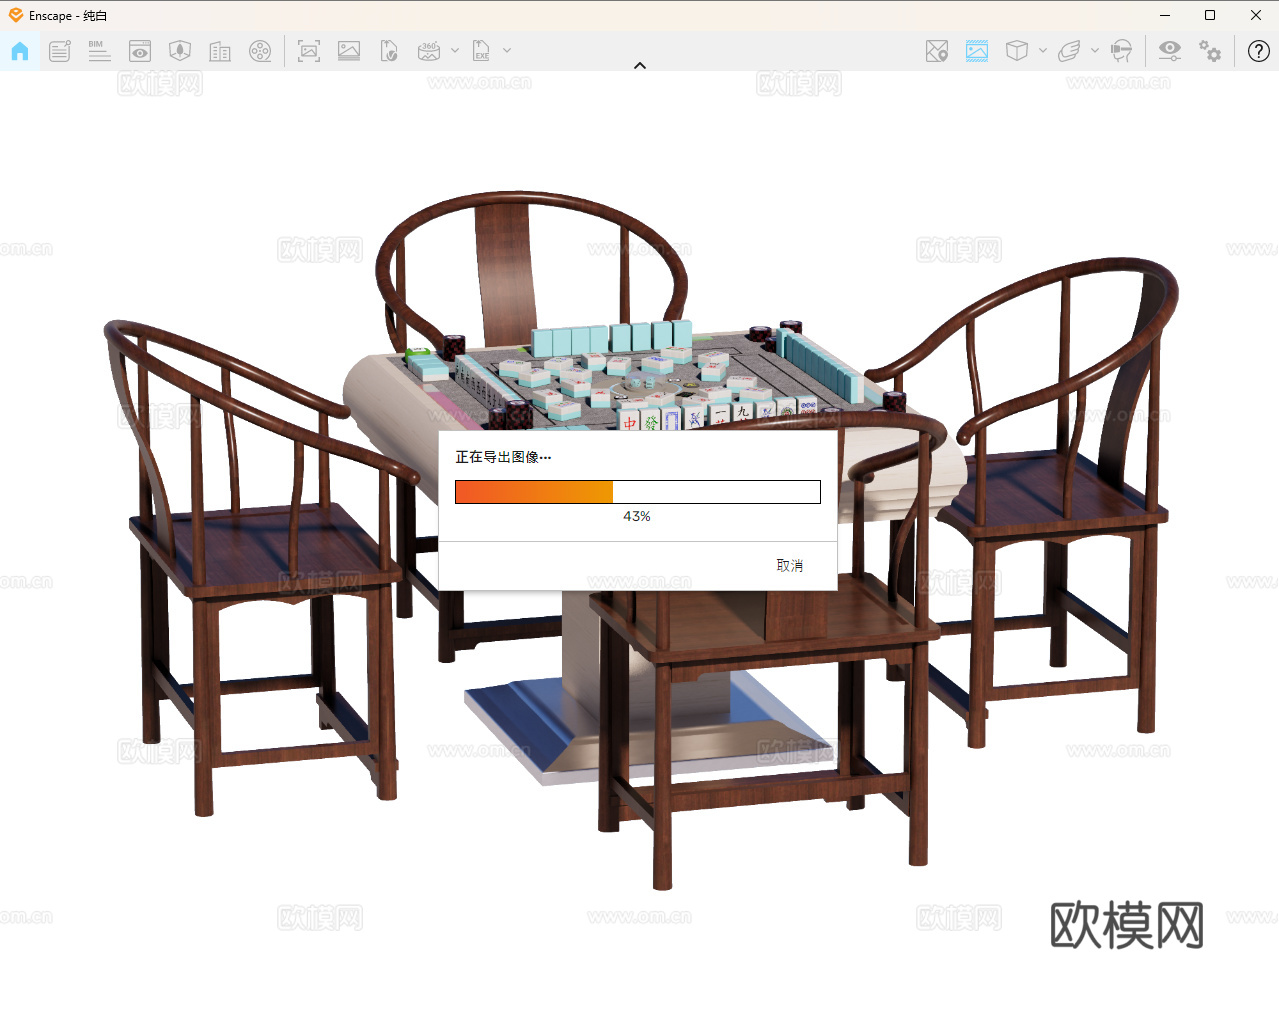
Task: Collapse the toolbar with the up chevron
Action: [x=640, y=65]
